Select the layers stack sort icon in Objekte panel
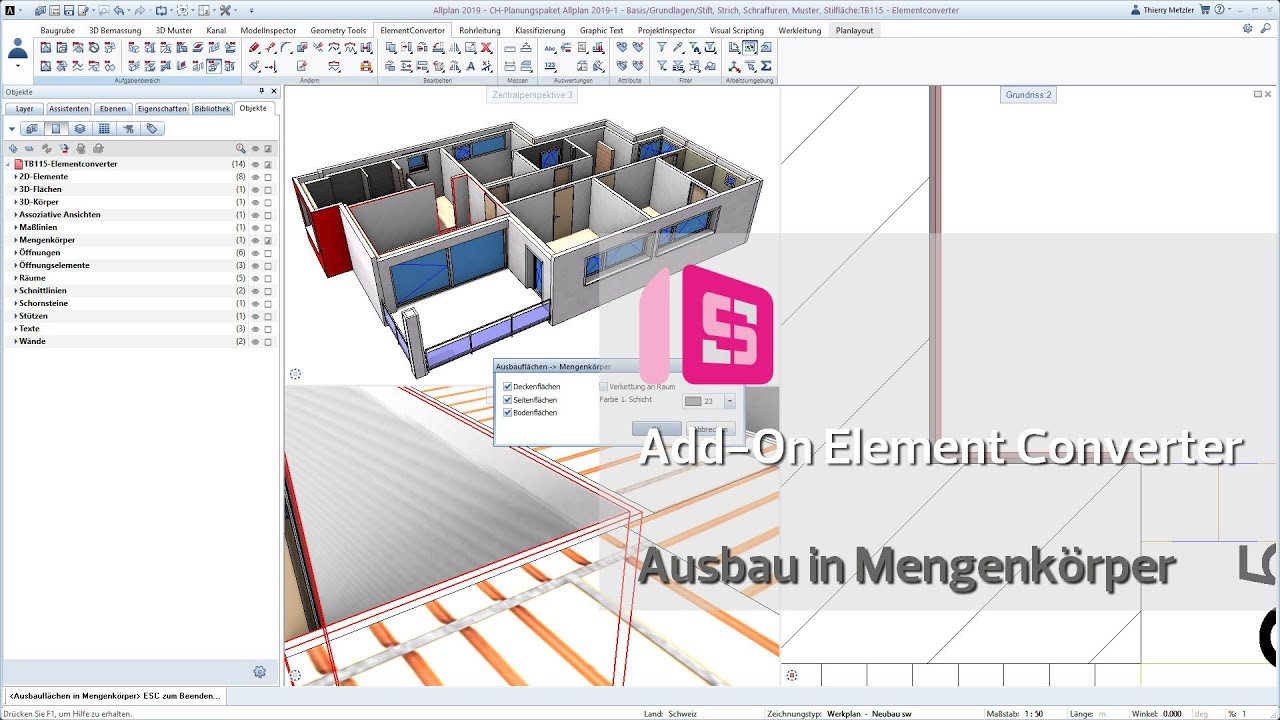Image resolution: width=1280 pixels, height=720 pixels. [79, 129]
